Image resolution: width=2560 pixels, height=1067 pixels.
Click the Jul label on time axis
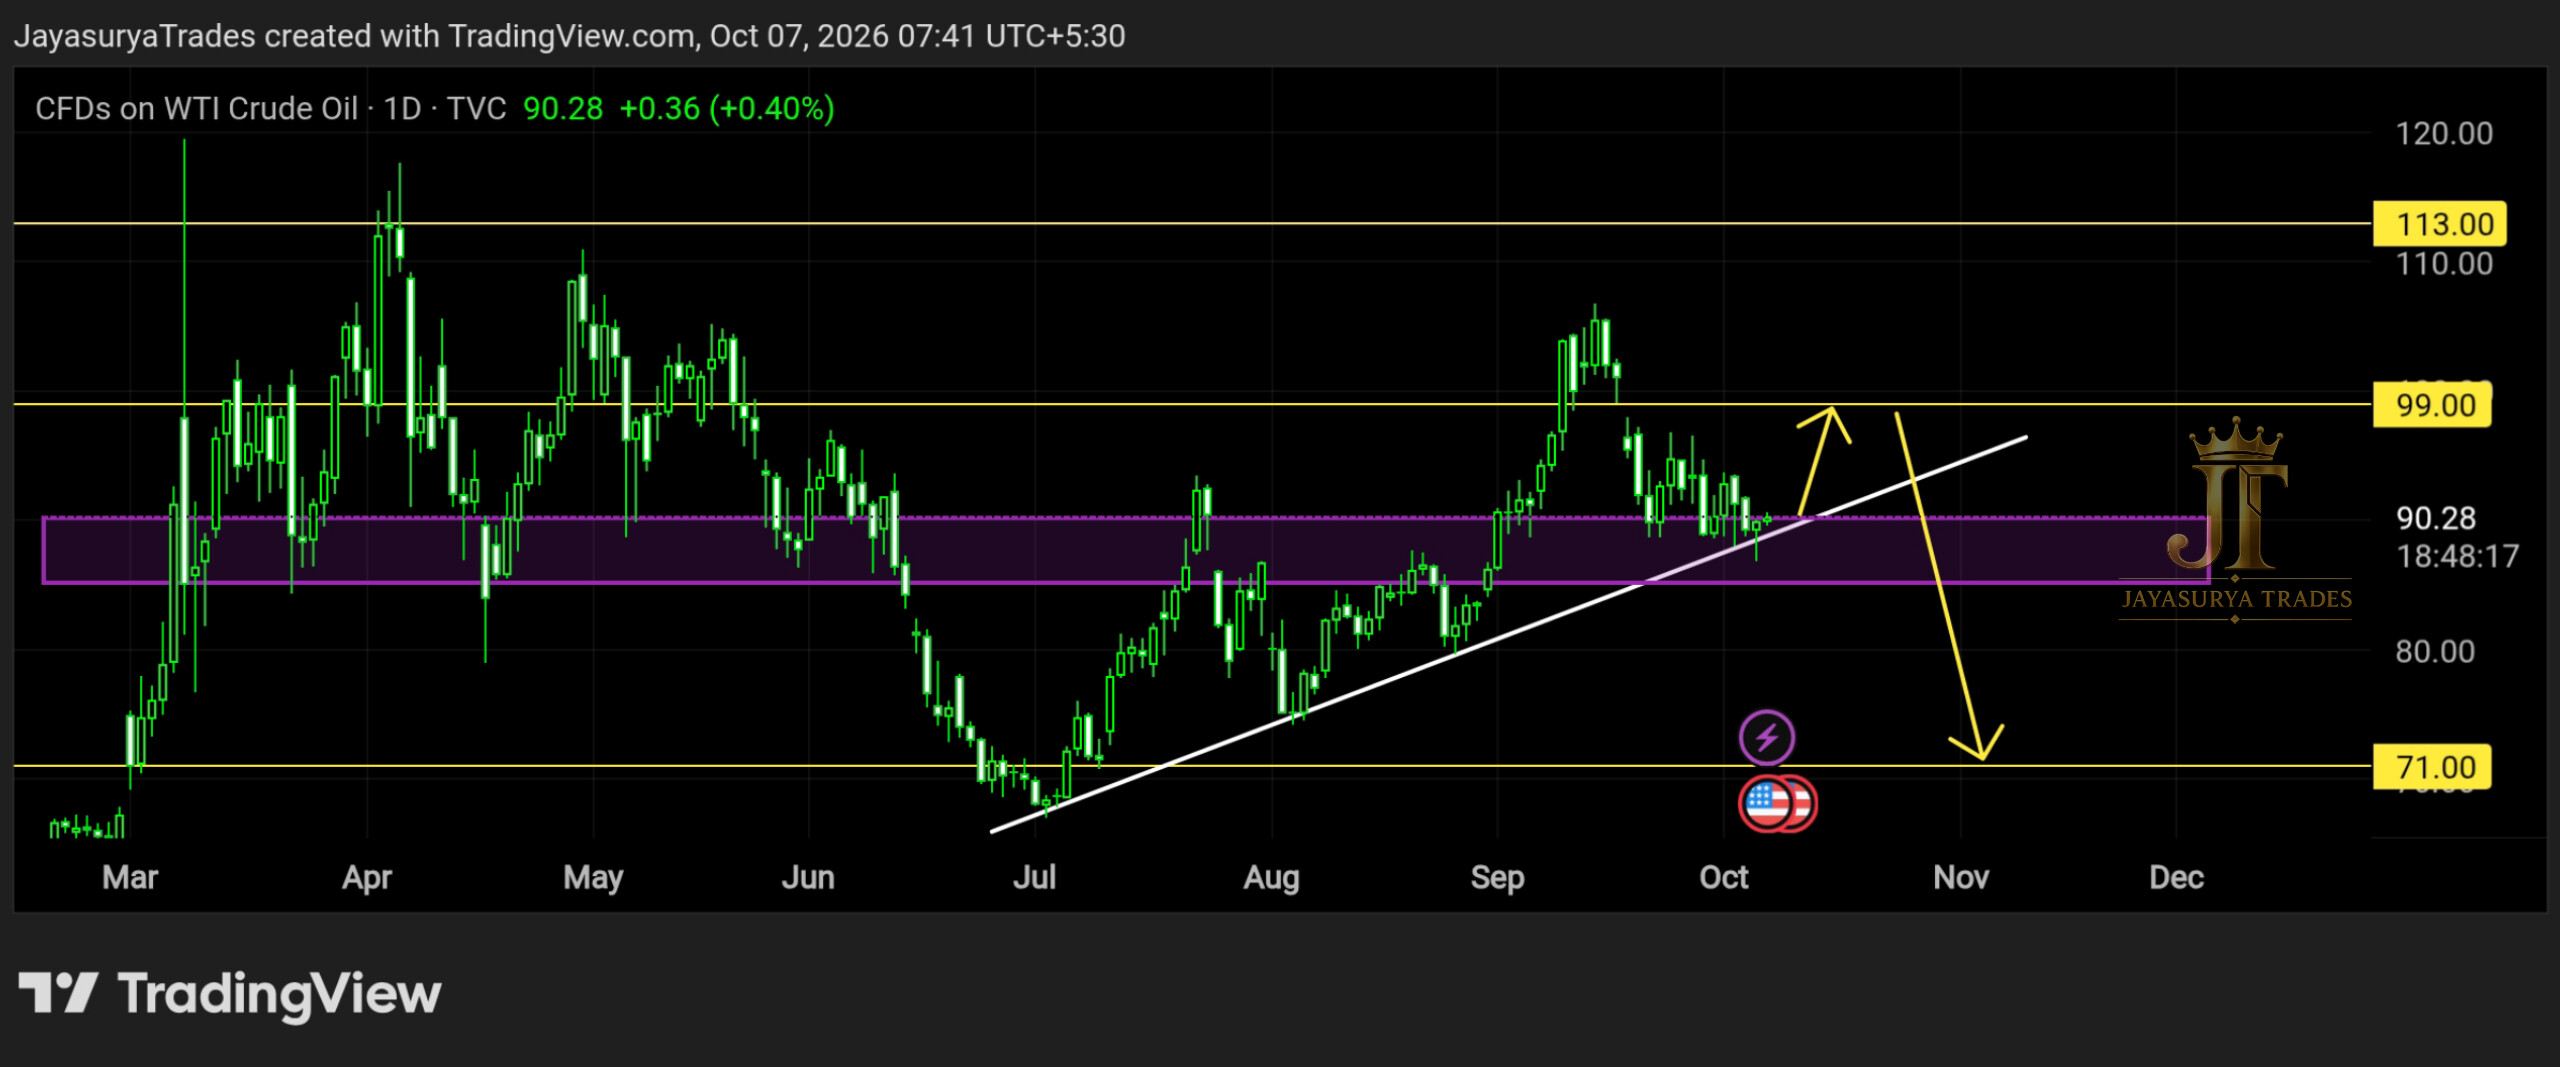[1034, 877]
